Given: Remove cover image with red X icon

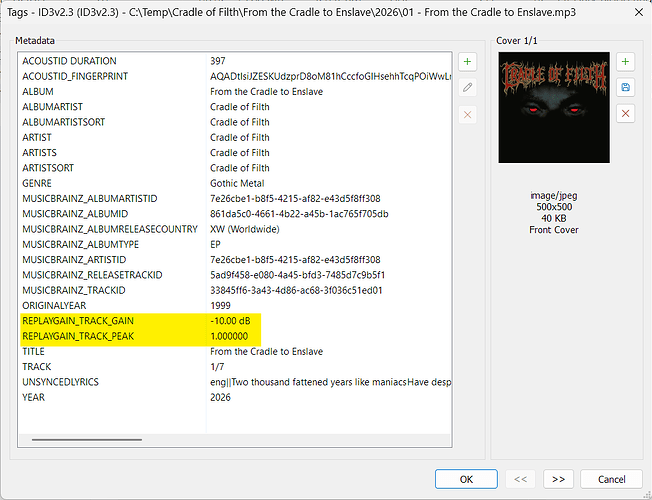Looking at the screenshot, I should [625, 114].
